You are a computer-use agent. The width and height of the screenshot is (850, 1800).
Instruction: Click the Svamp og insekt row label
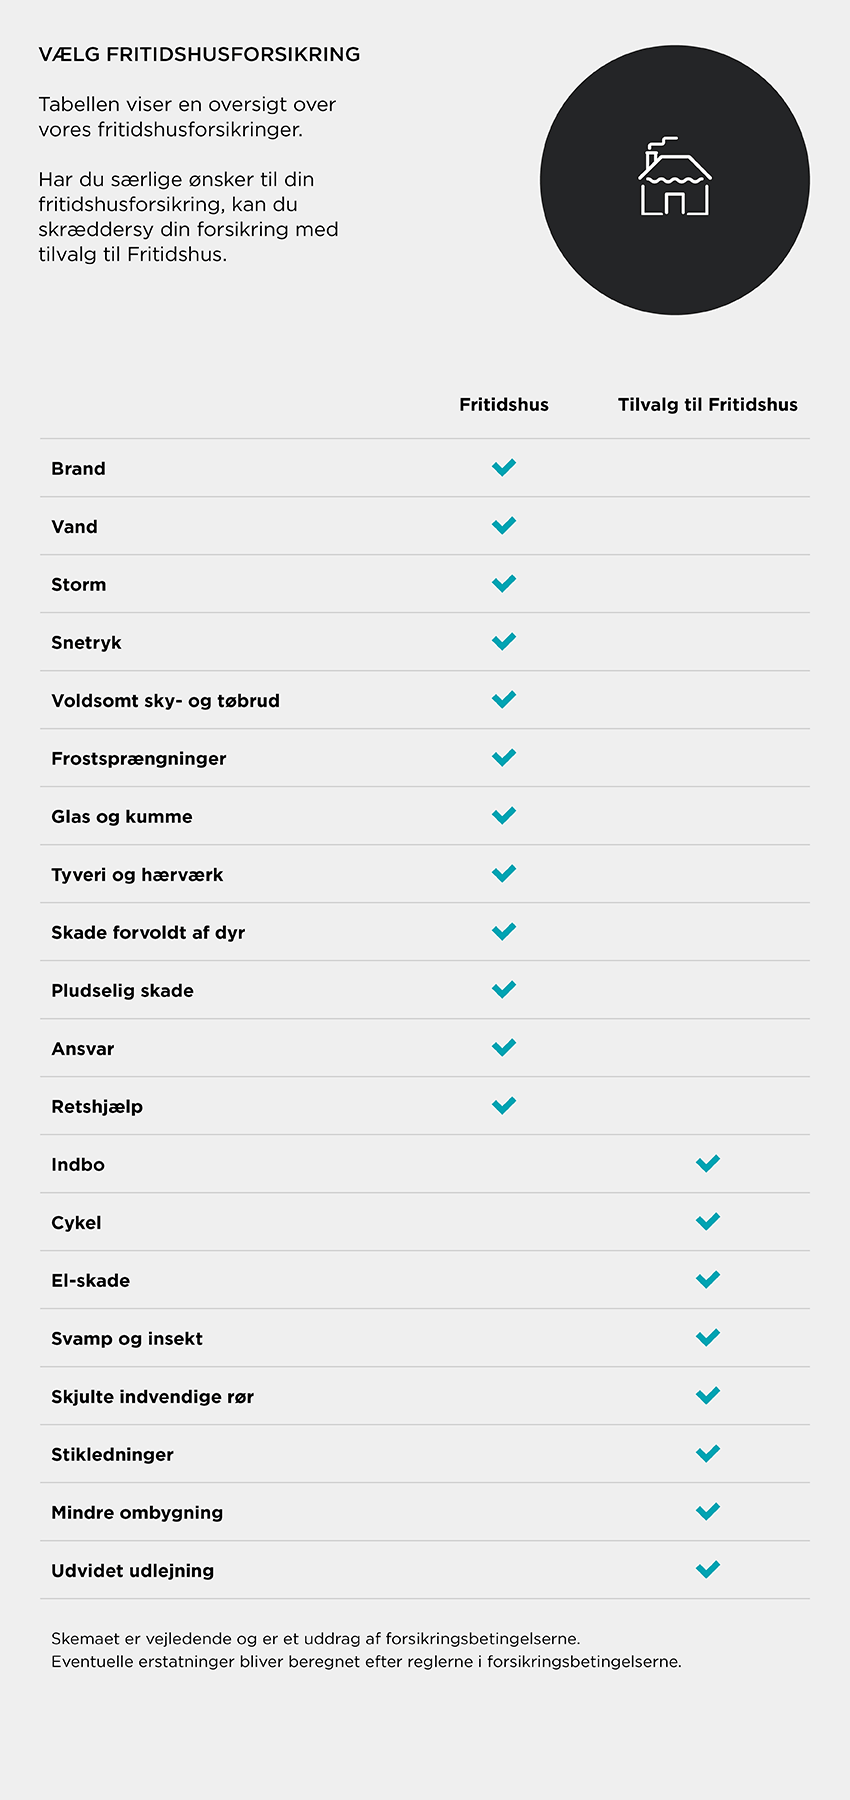[127, 1339]
